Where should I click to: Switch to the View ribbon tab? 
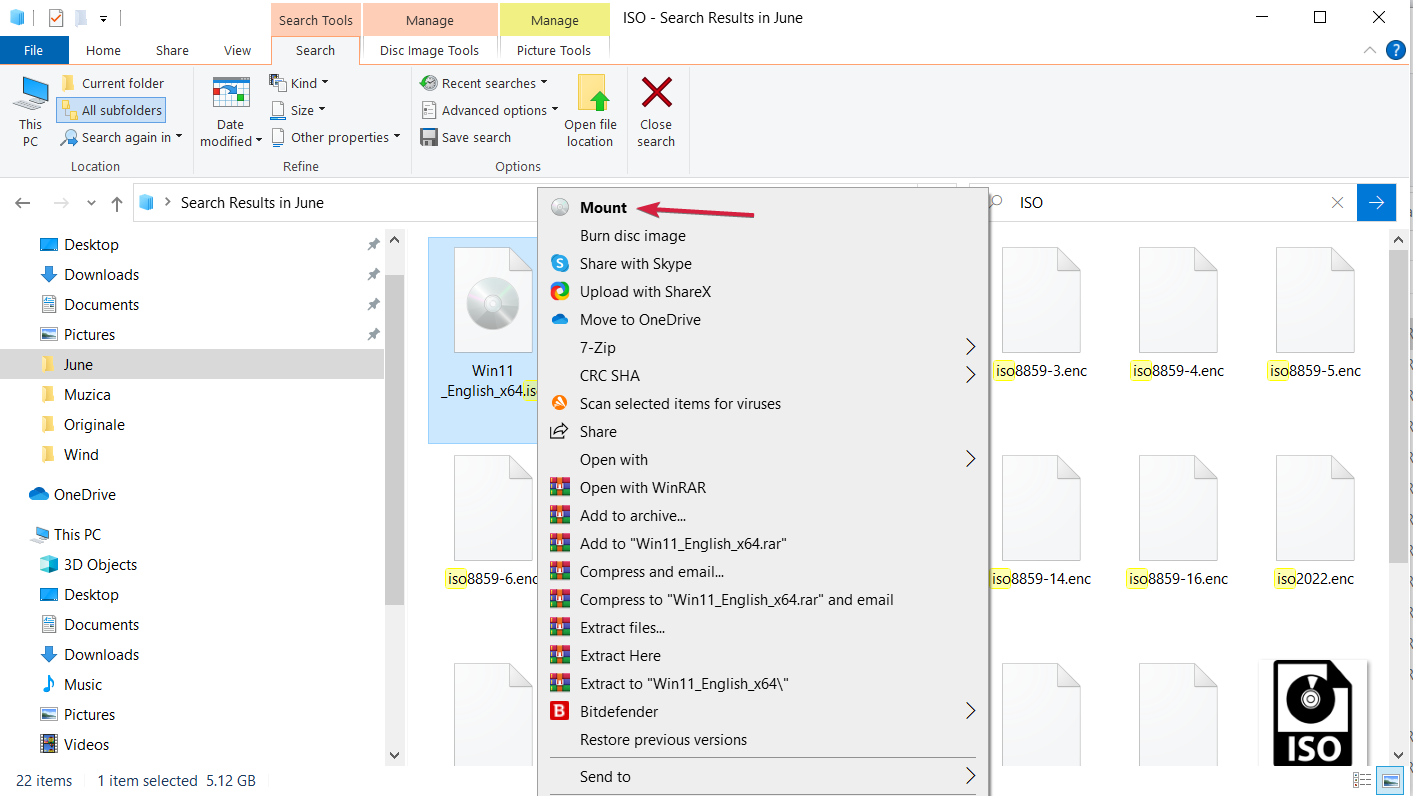237,49
